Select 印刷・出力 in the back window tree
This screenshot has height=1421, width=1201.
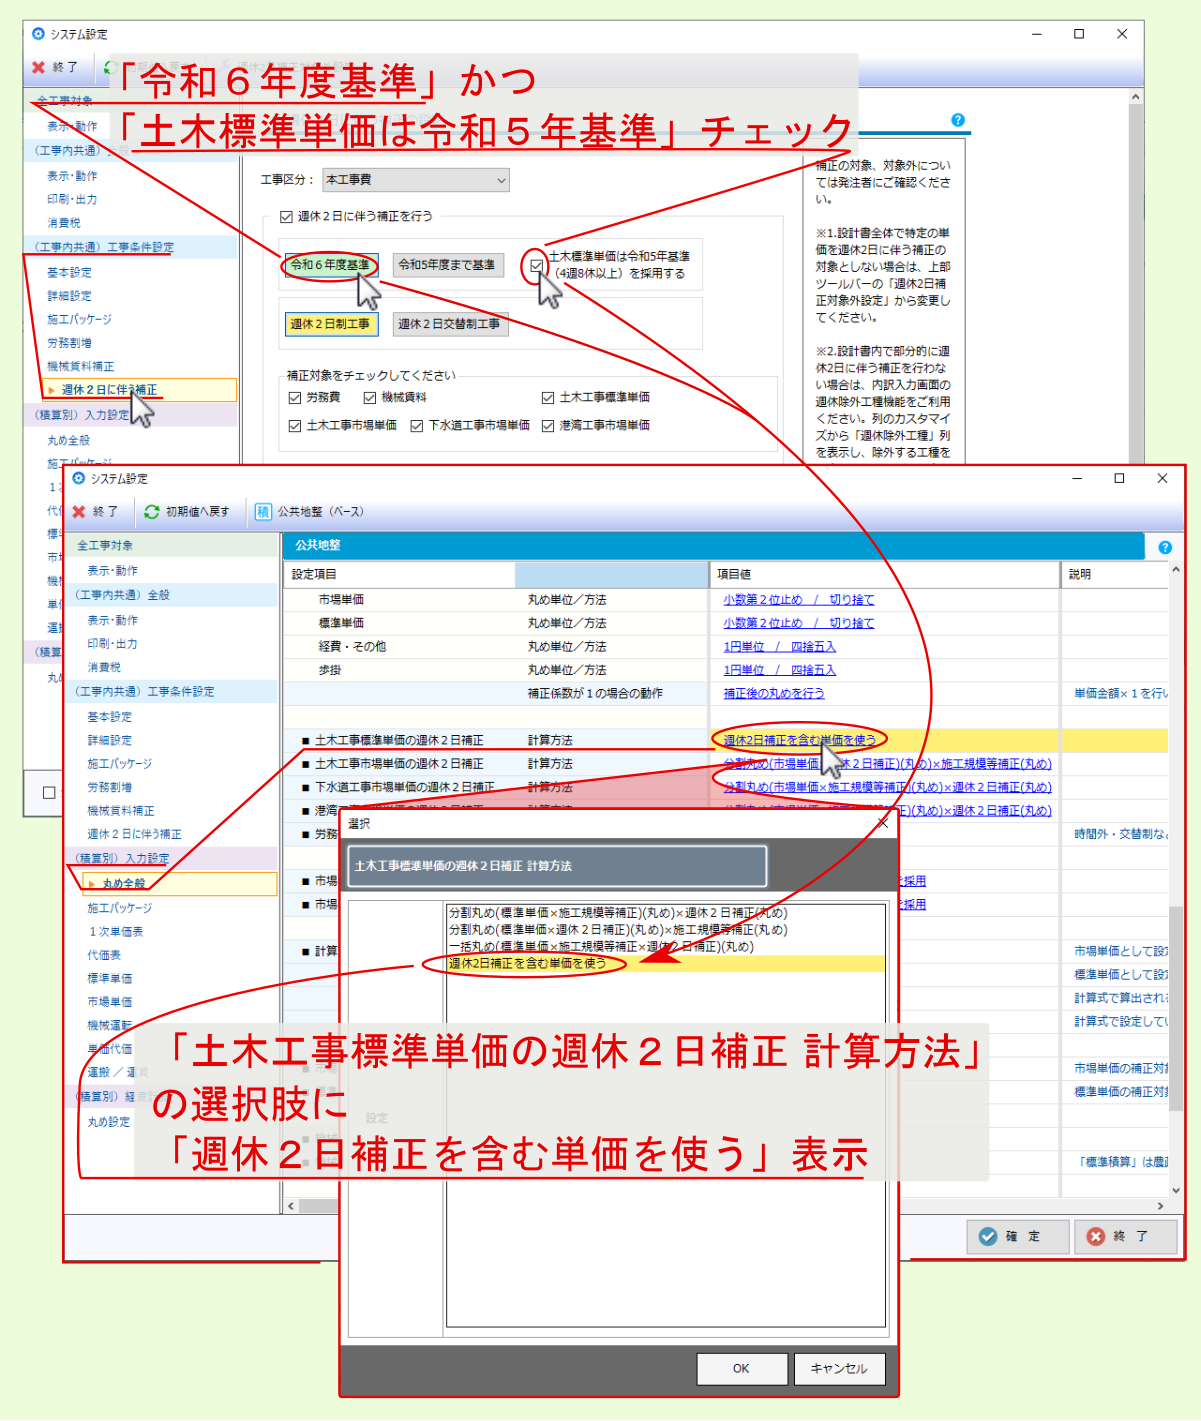(x=72, y=199)
